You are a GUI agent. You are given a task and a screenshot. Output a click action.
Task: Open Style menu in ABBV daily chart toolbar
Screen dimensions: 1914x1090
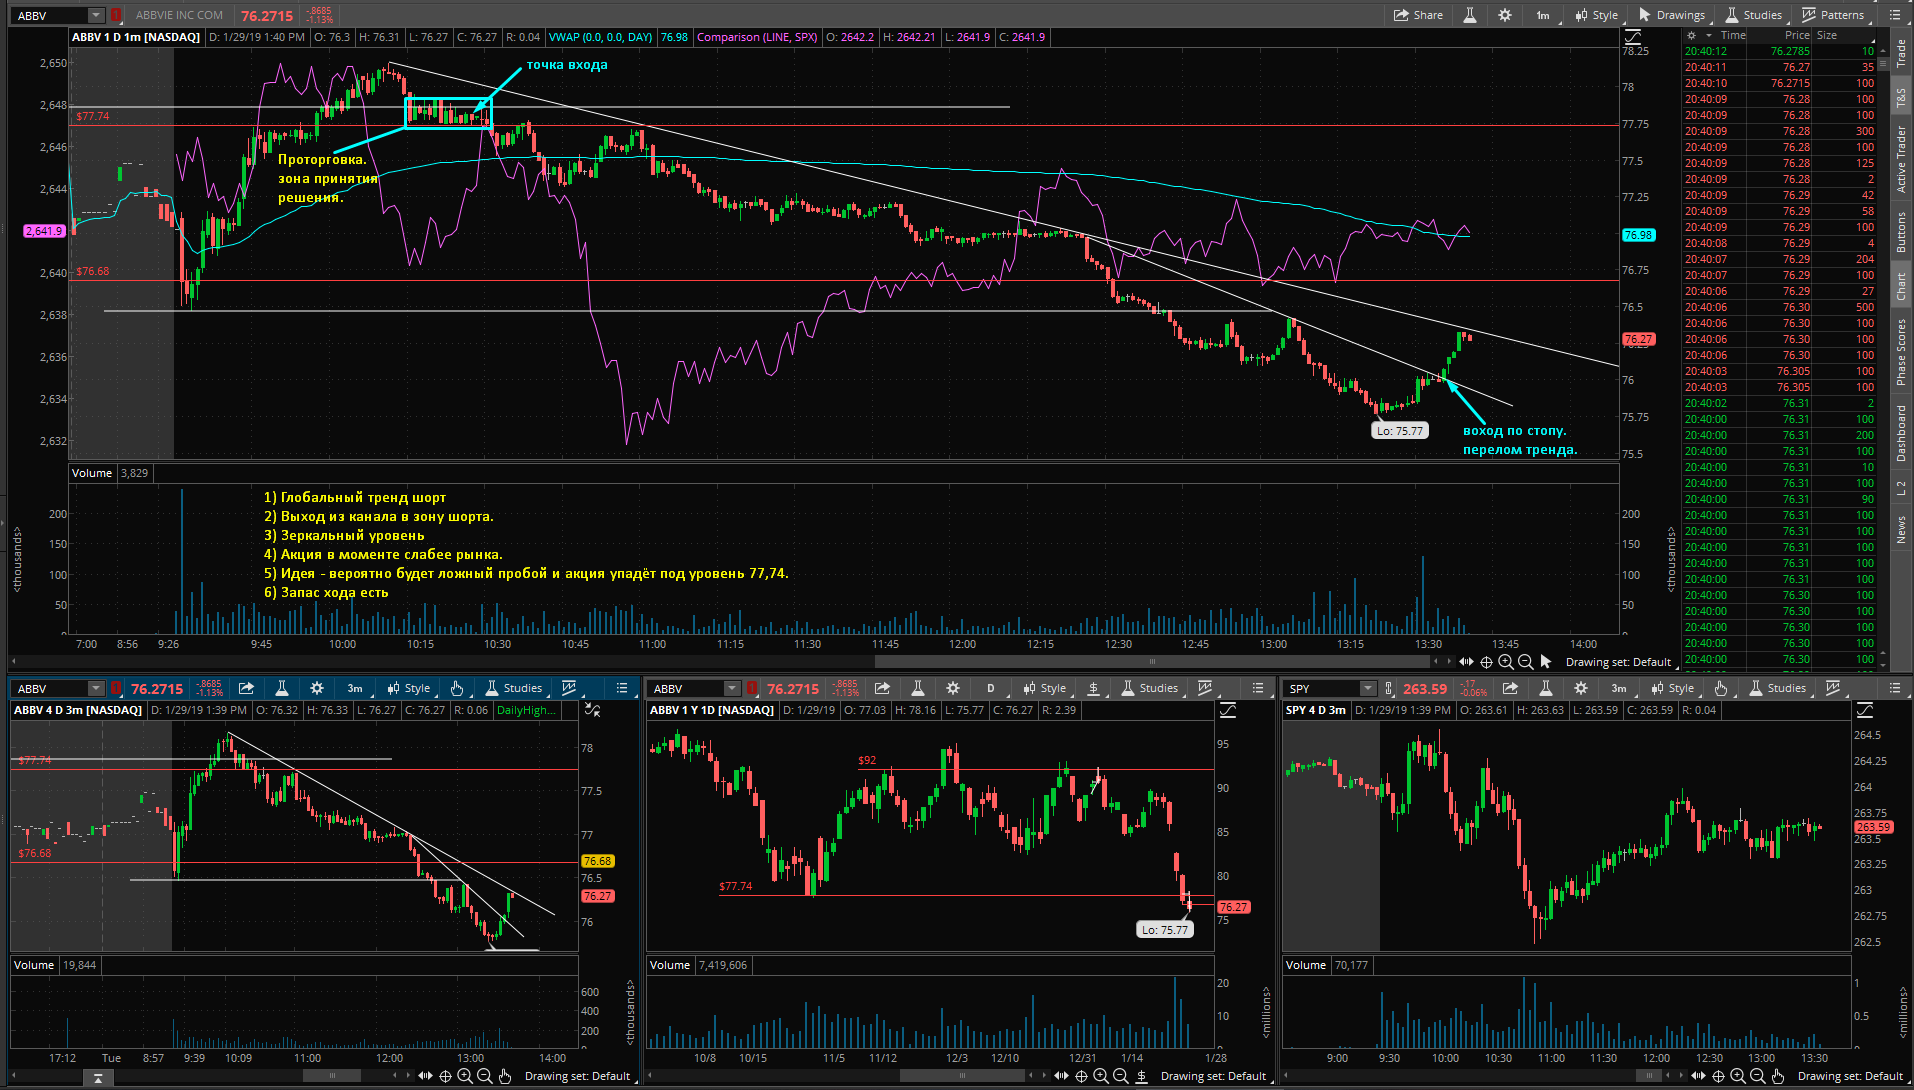[x=1044, y=688]
